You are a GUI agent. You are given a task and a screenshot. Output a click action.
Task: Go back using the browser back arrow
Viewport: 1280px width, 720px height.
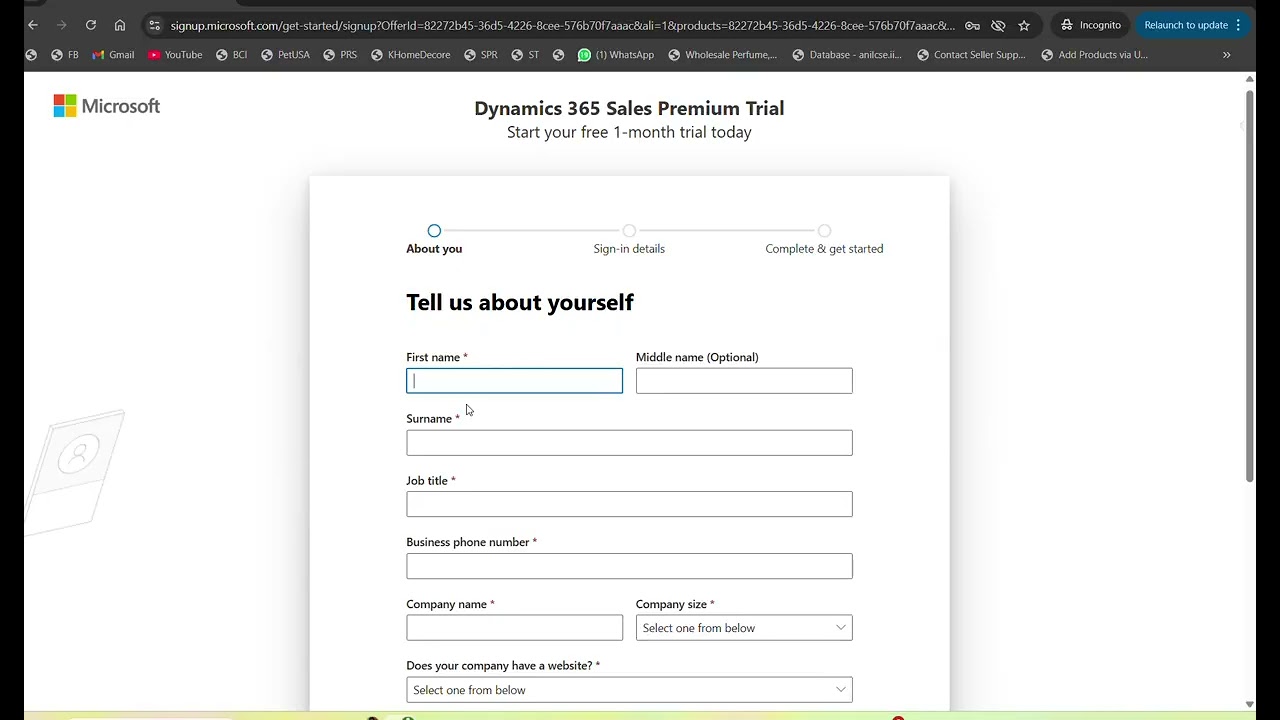[33, 25]
